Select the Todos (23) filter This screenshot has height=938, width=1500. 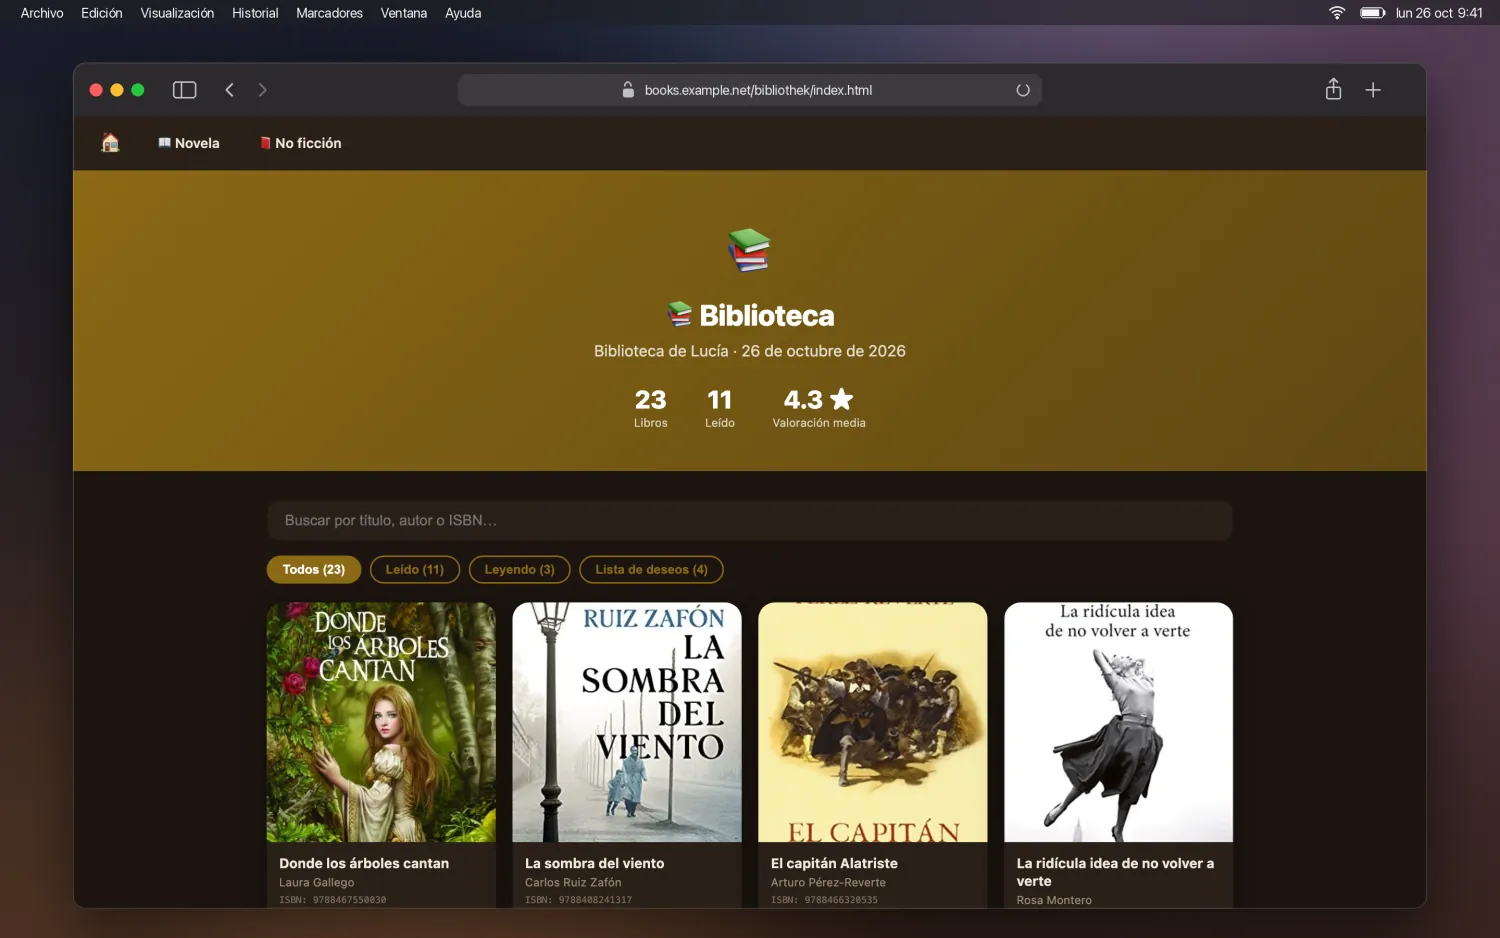[314, 569]
